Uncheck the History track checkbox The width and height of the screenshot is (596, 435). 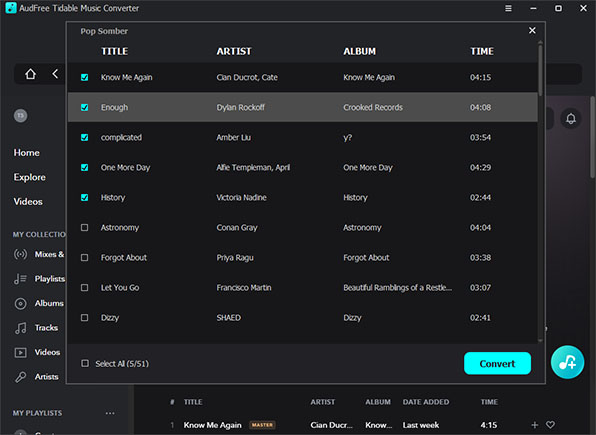point(84,197)
